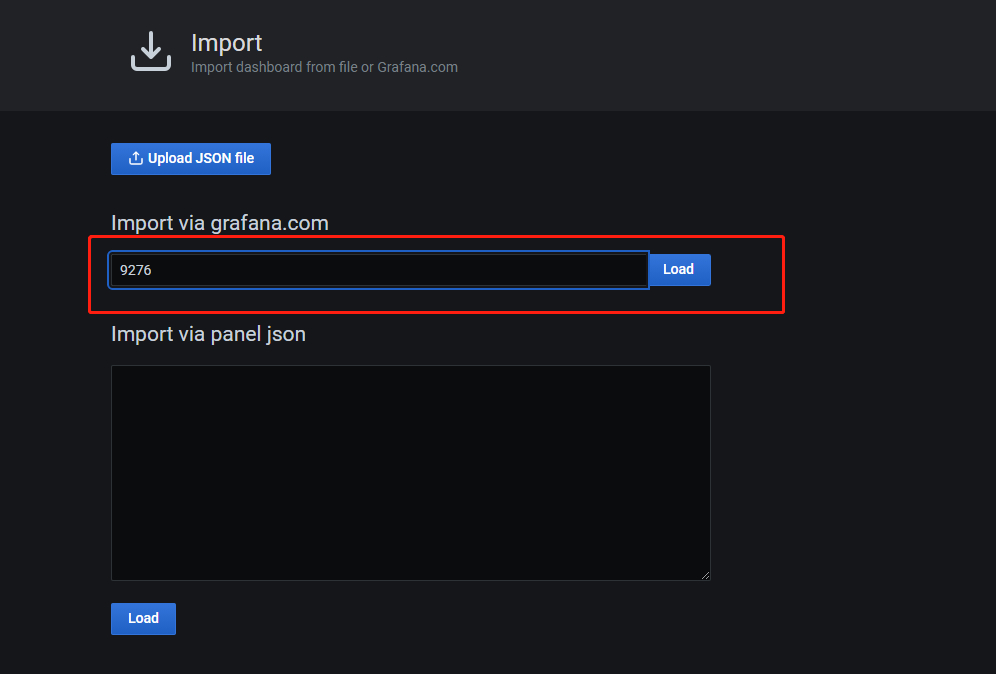996x674 pixels.
Task: Place cursor on the 9276 value
Action: tap(135, 270)
